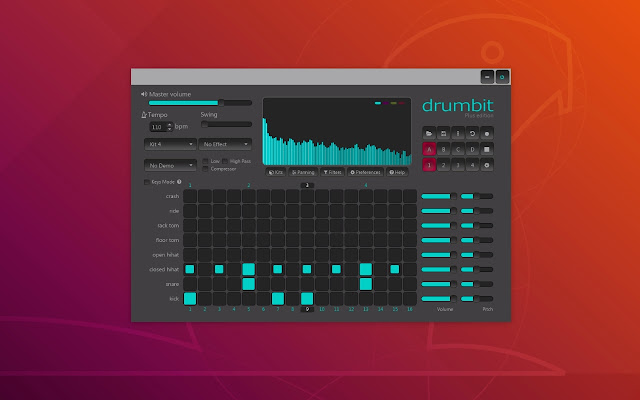
Task: Click the cyan analyzer legend swatch
Action: pos(378,103)
